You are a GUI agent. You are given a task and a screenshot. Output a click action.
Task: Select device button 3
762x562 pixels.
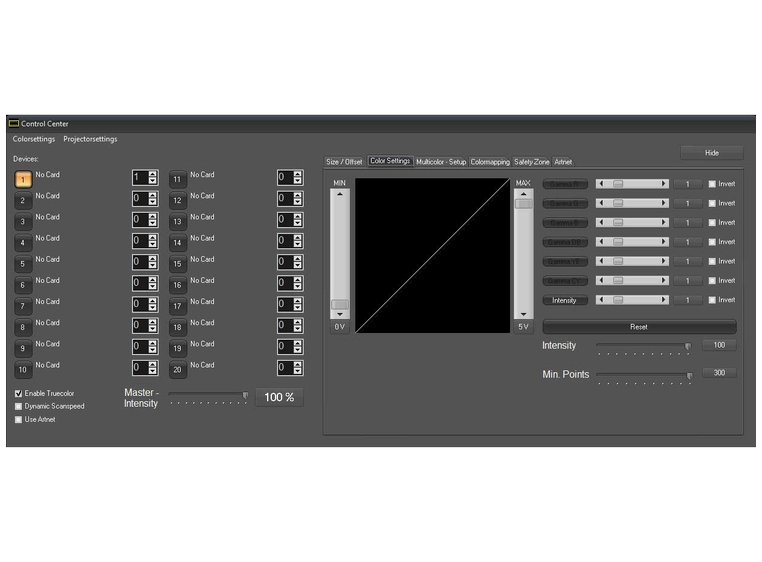coord(23,222)
